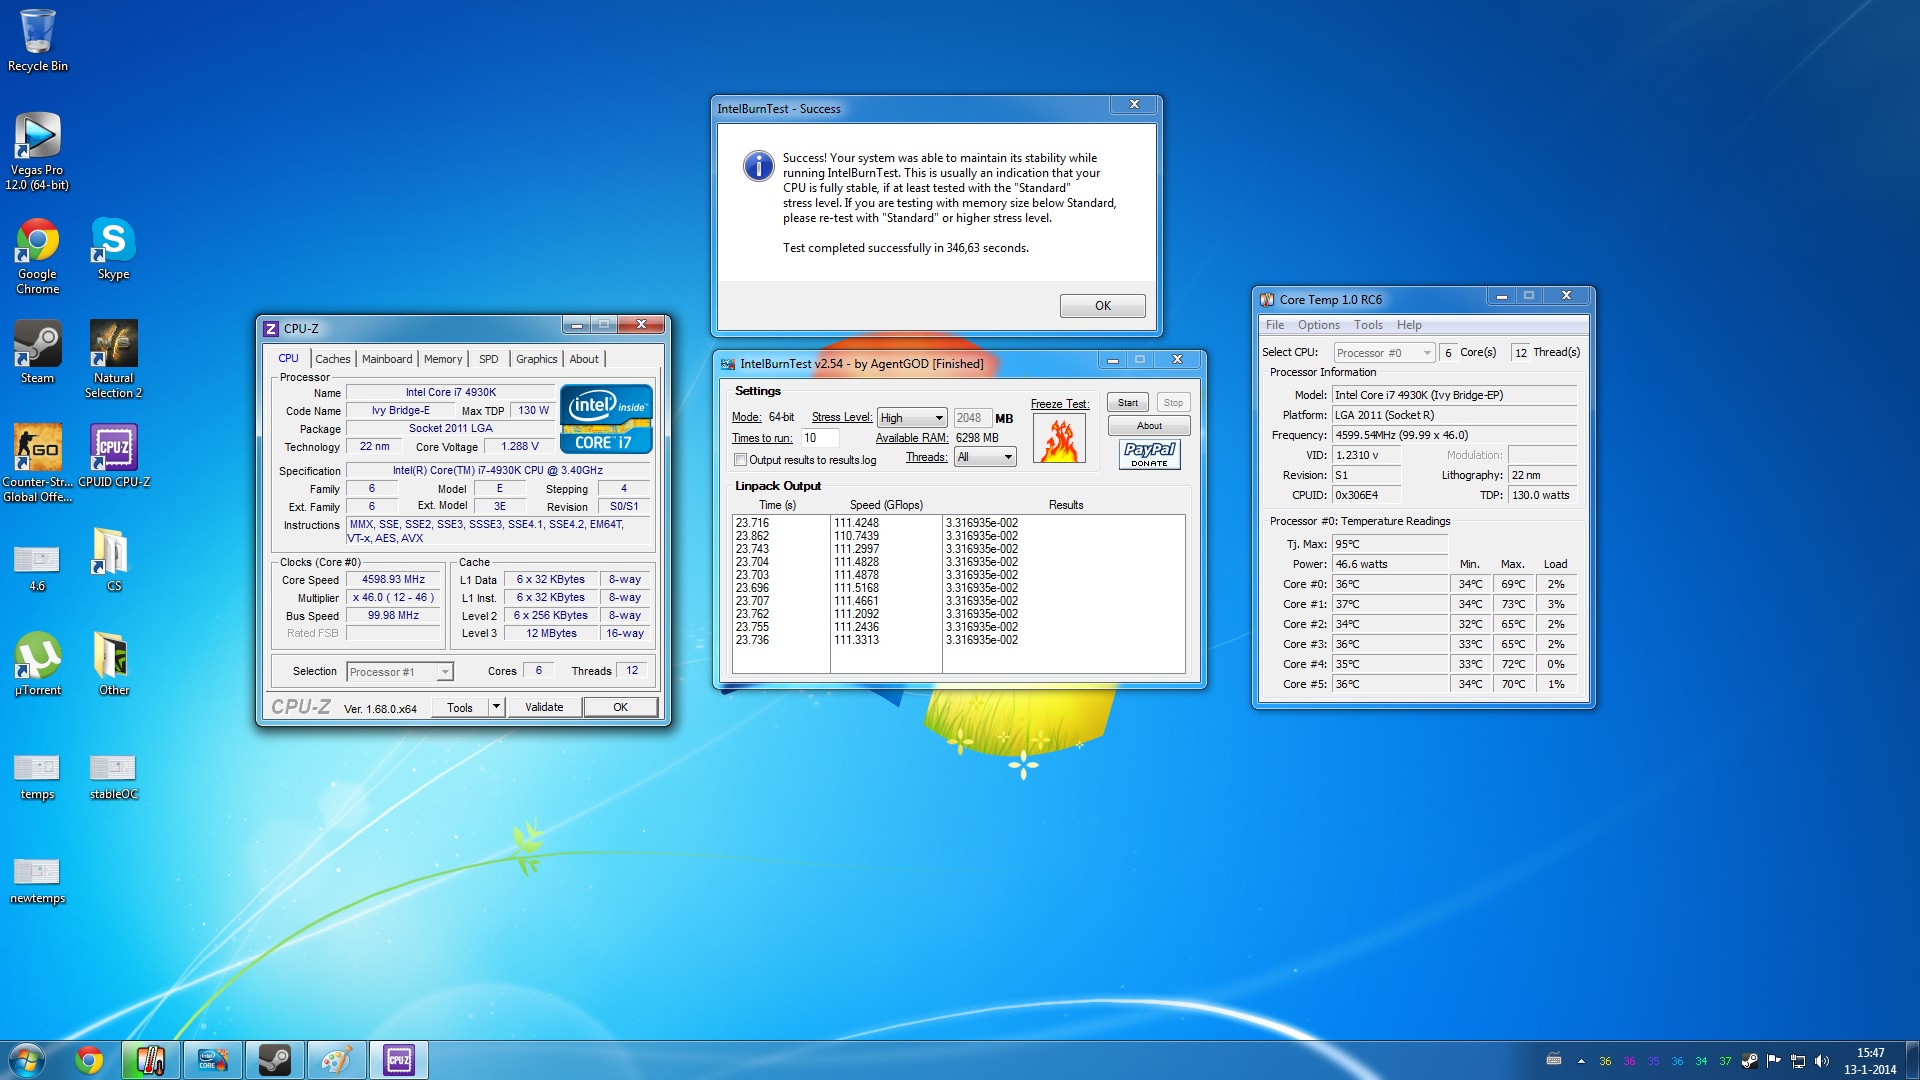Switch to the Mainboard tab
The height and width of the screenshot is (1080, 1920).
coord(386,359)
